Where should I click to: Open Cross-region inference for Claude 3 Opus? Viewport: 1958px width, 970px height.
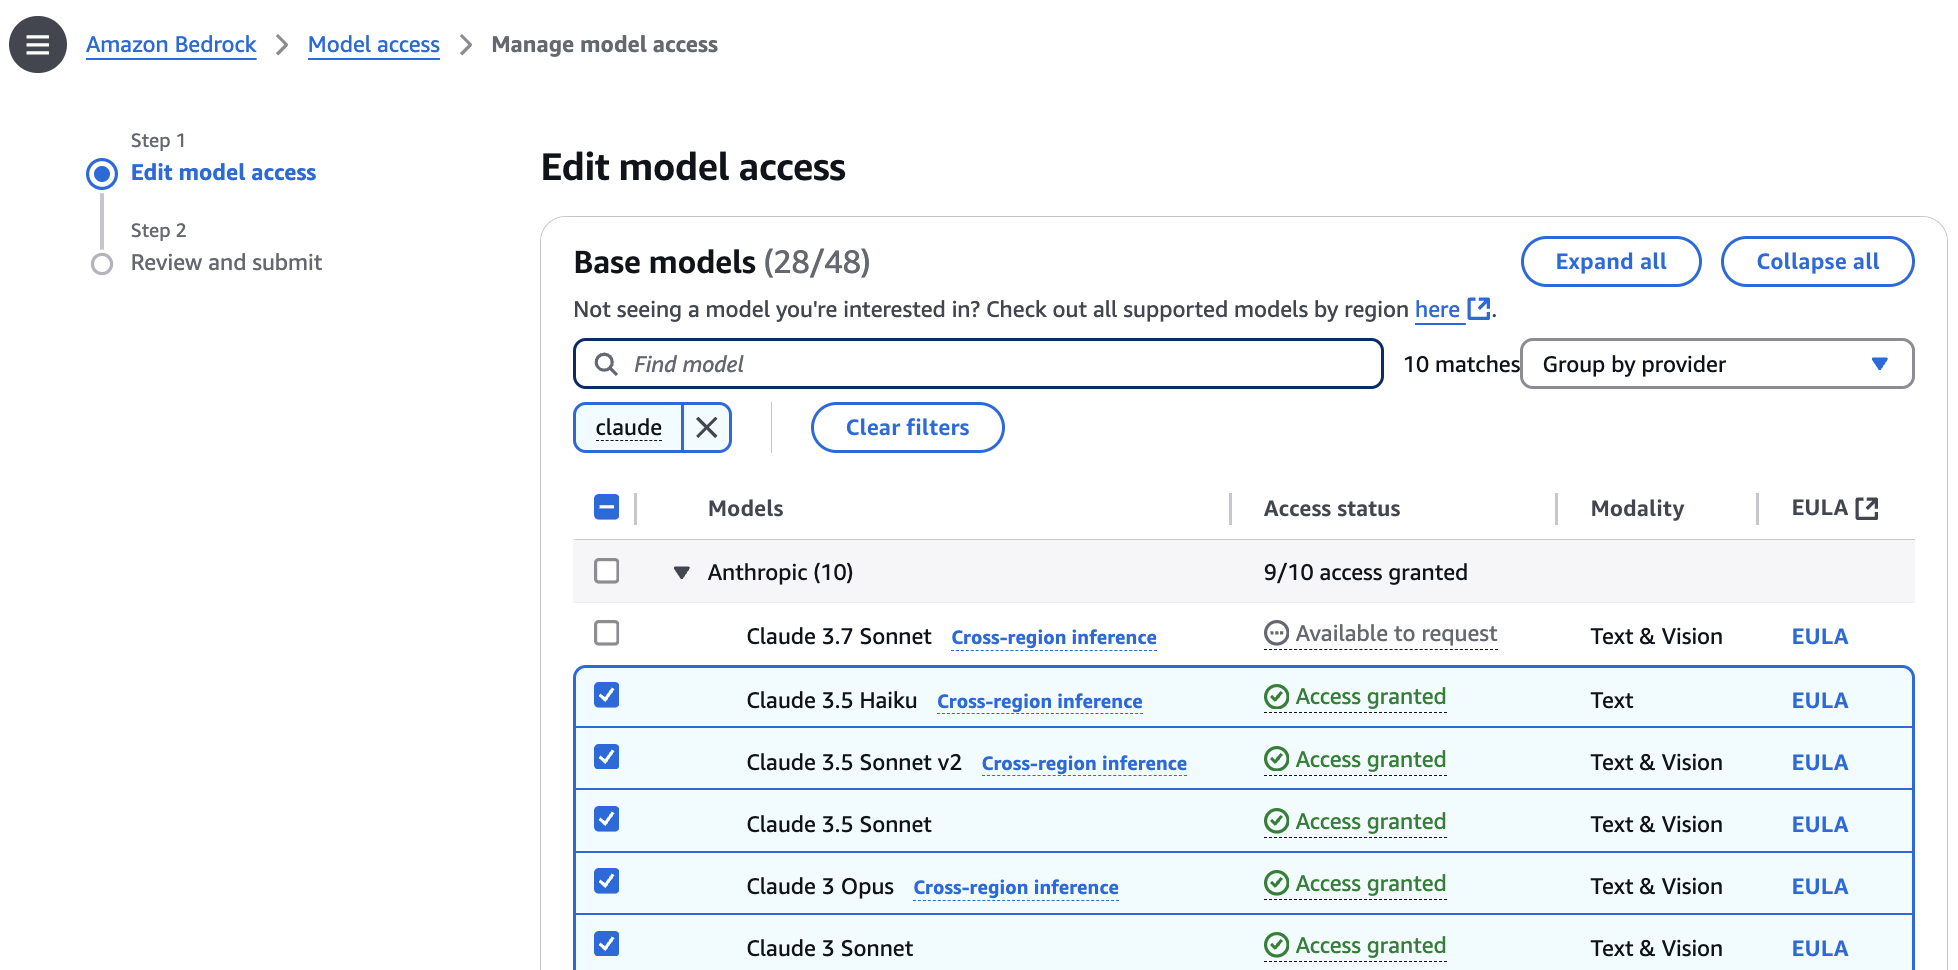tap(1016, 888)
